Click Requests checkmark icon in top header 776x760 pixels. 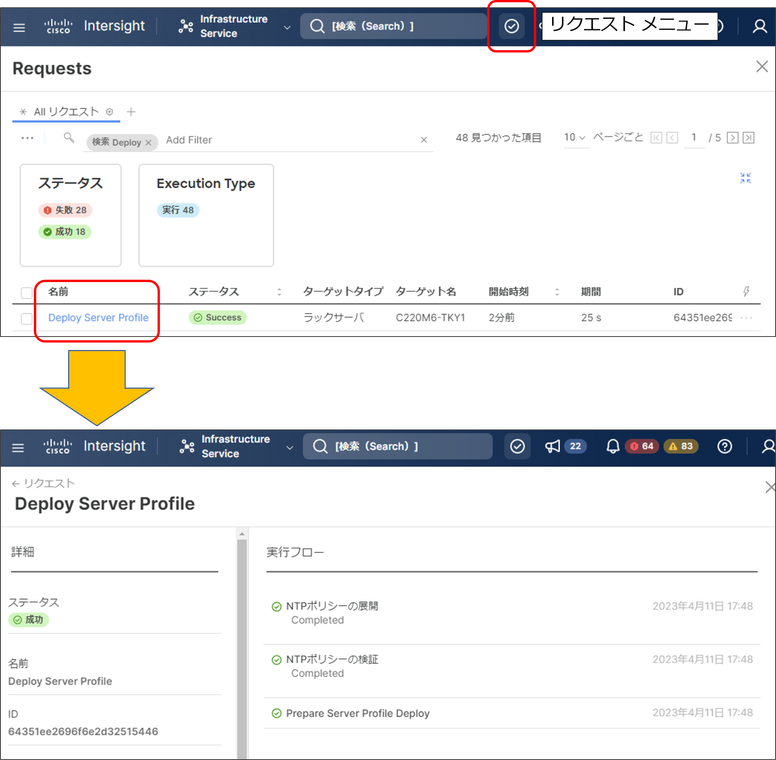click(x=511, y=26)
